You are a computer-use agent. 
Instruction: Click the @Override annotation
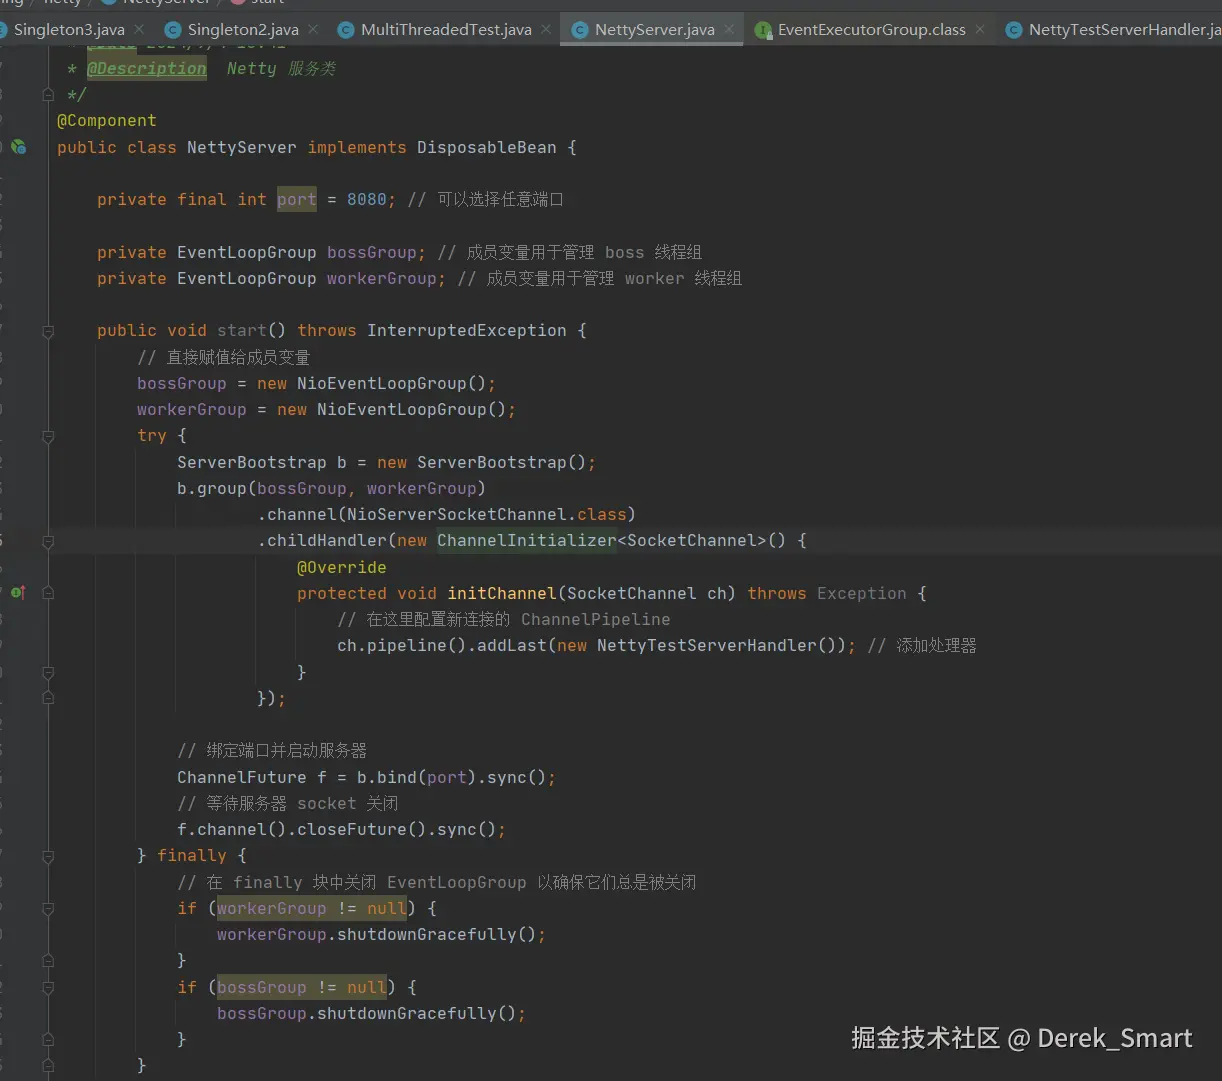pos(342,568)
